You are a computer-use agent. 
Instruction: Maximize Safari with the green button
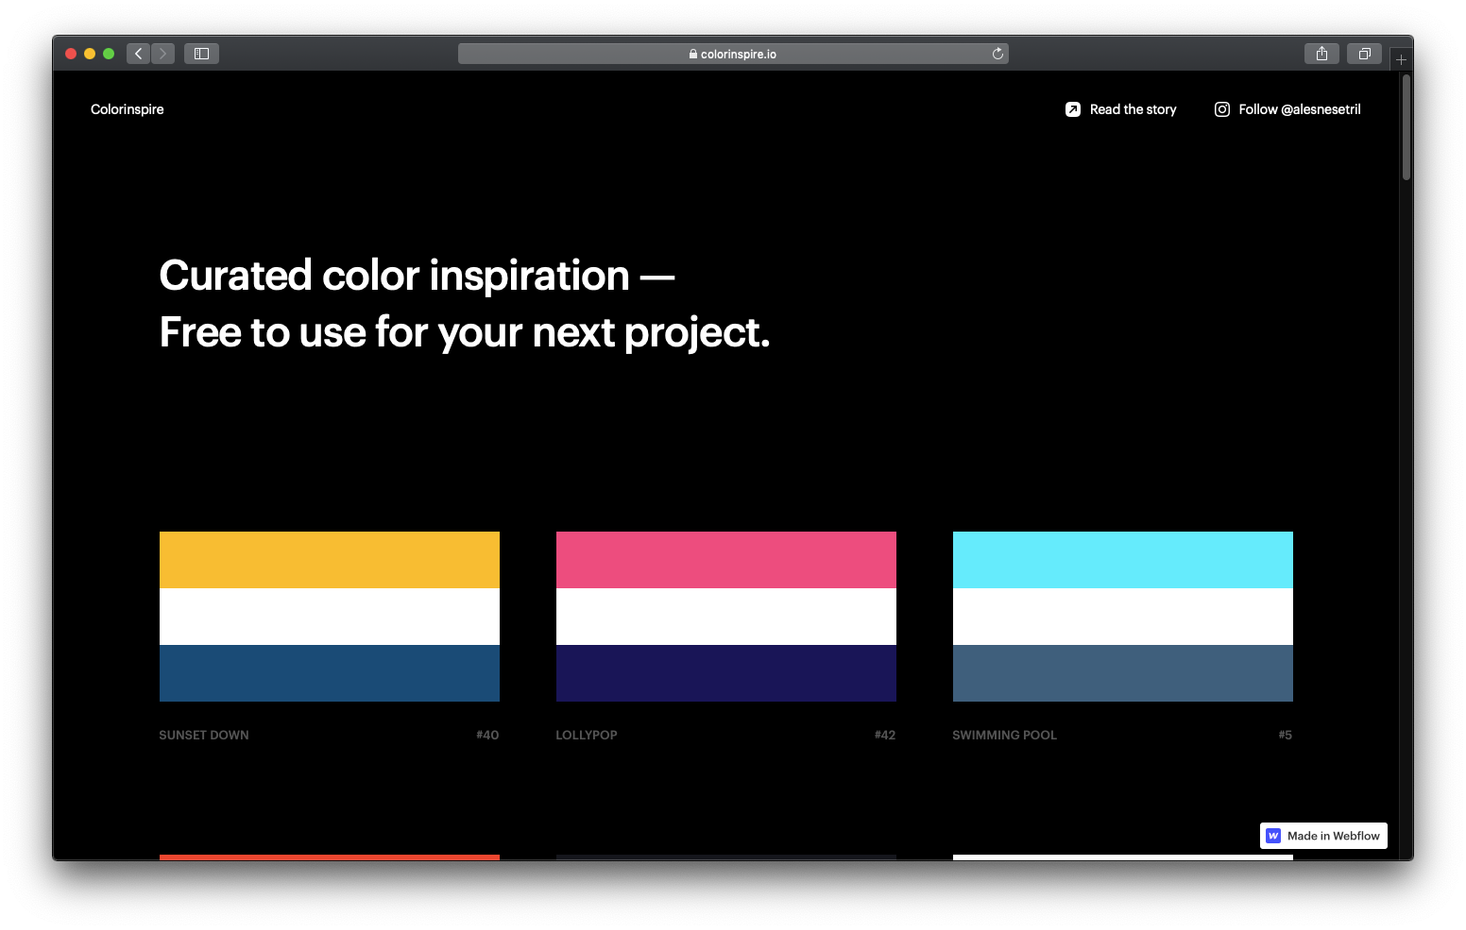109,54
